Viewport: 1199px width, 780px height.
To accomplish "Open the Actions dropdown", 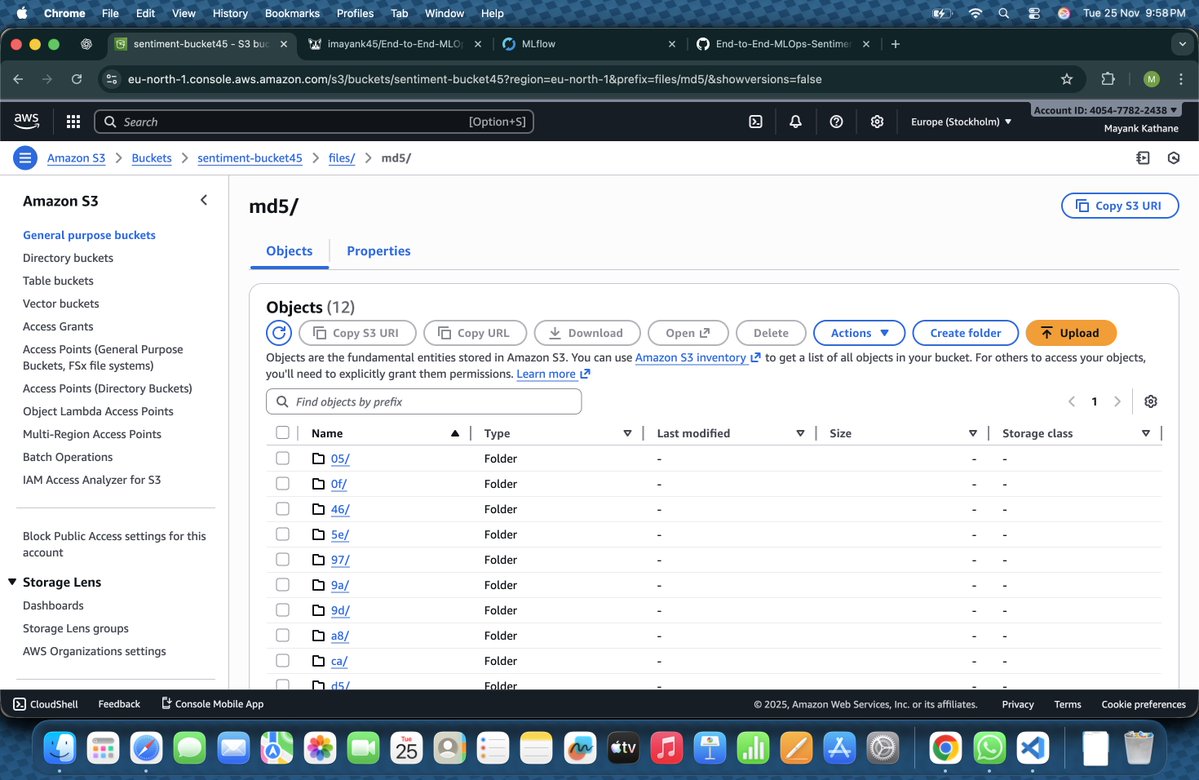I will tap(858, 332).
